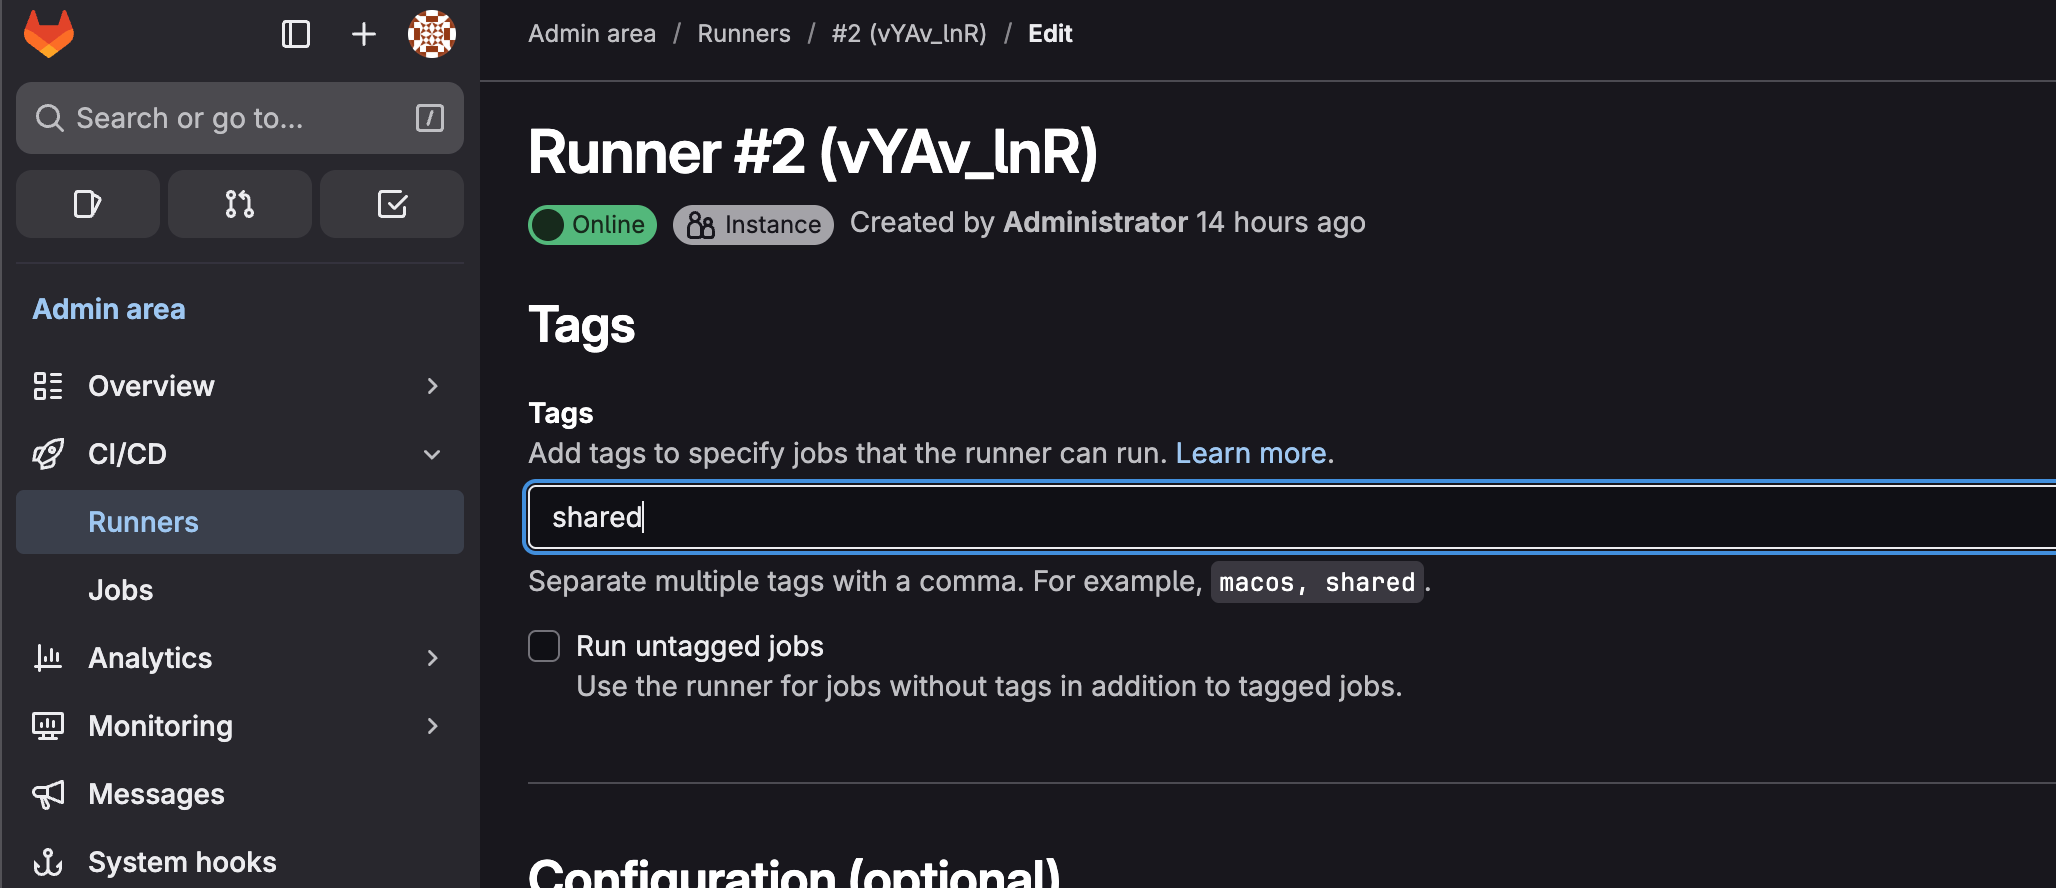Click the Search or go to field
Image resolution: width=2056 pixels, height=888 pixels.
click(x=240, y=118)
